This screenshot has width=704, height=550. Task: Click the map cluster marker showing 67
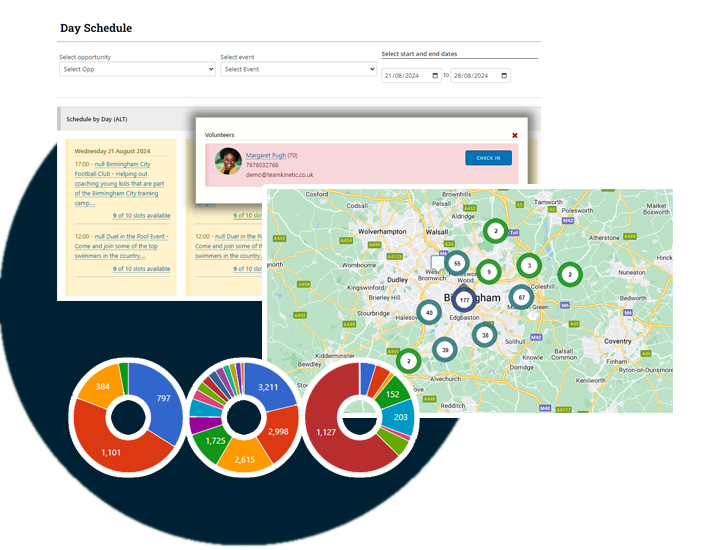[521, 297]
